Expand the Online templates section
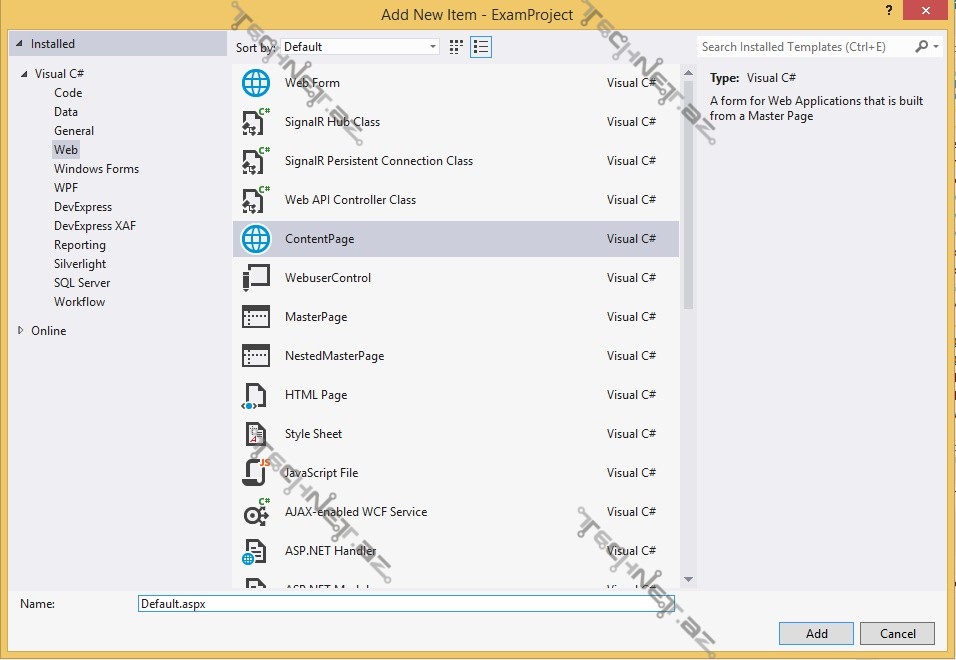 point(22,331)
